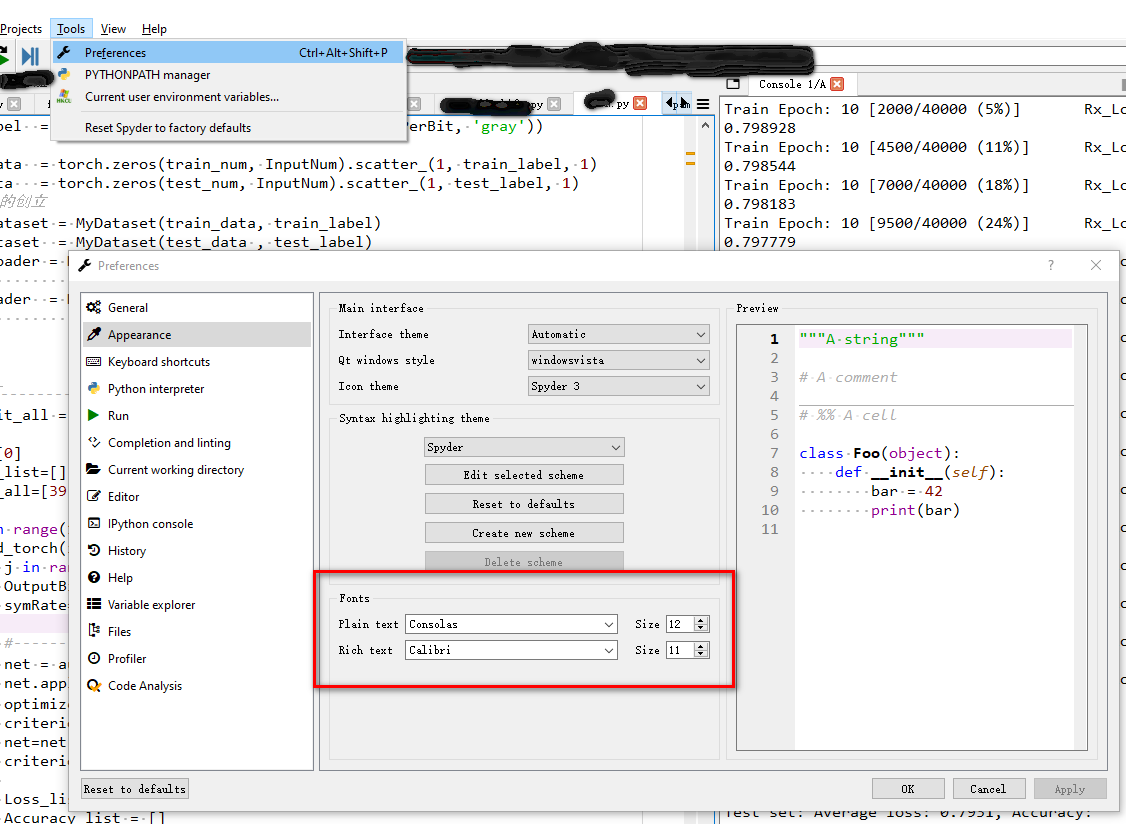Open the Help menu

click(x=154, y=29)
